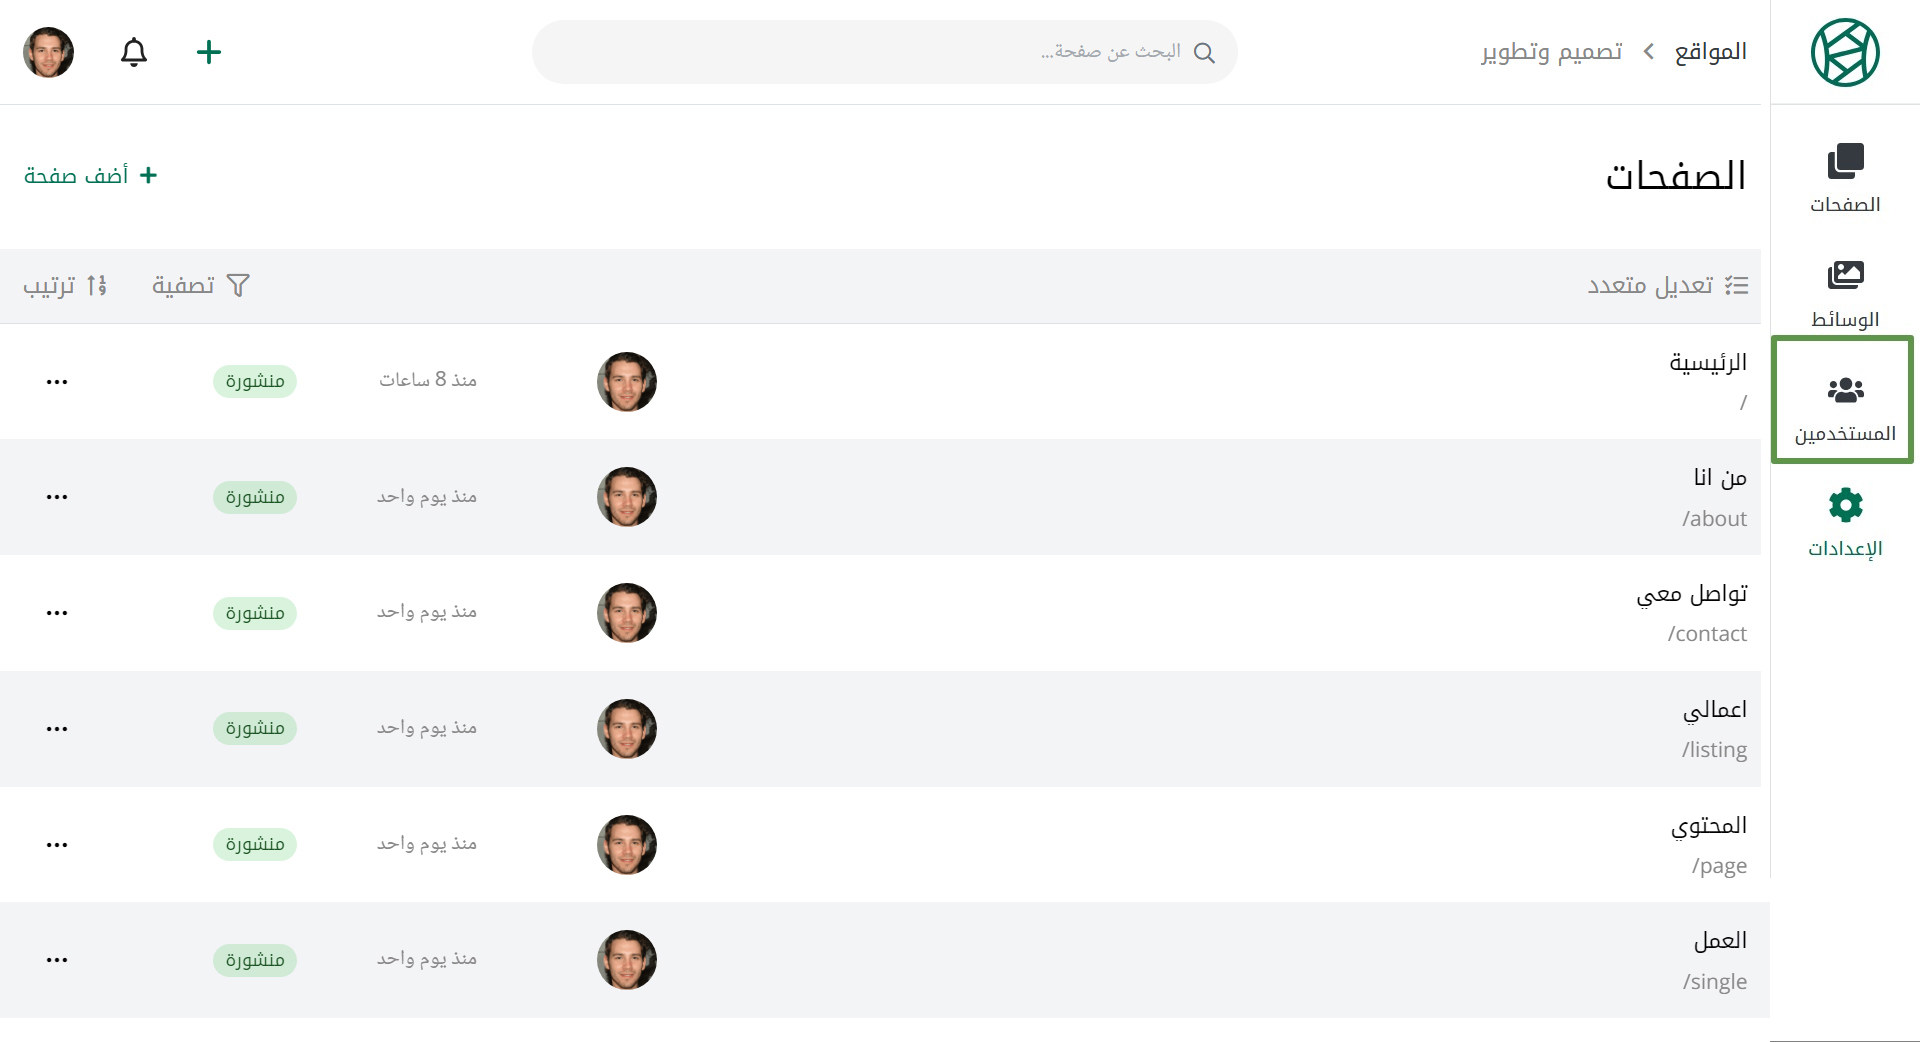Screen dimensions: 1920x1042
Task: Click the notifications bell icon
Action: tap(134, 52)
